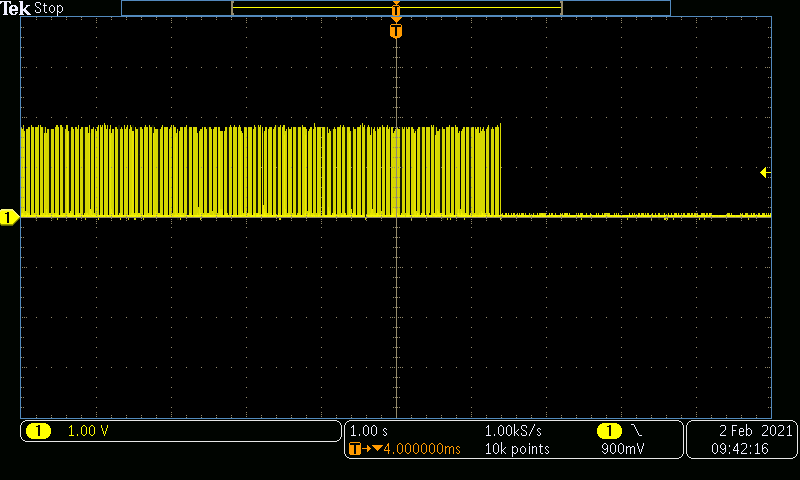Click the 09:42:16 time readout

pyautogui.click(x=740, y=449)
